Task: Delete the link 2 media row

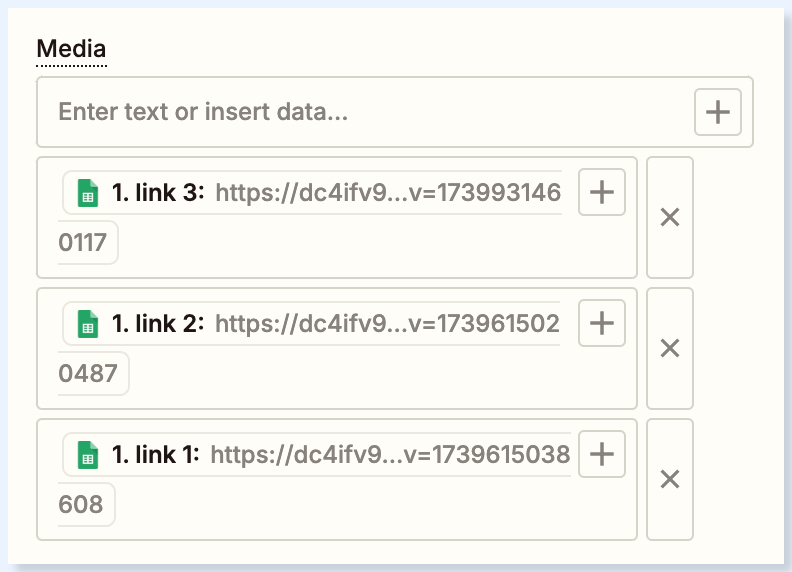Action: coord(670,348)
